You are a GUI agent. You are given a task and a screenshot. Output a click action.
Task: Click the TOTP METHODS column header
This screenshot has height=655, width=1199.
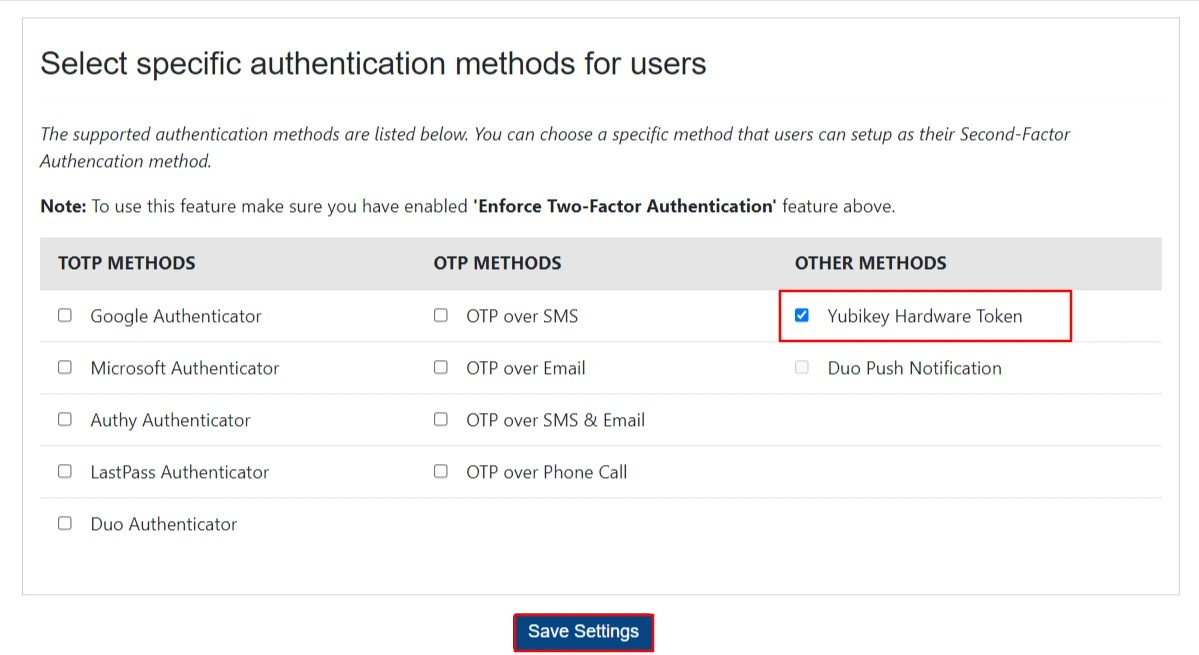pos(127,264)
